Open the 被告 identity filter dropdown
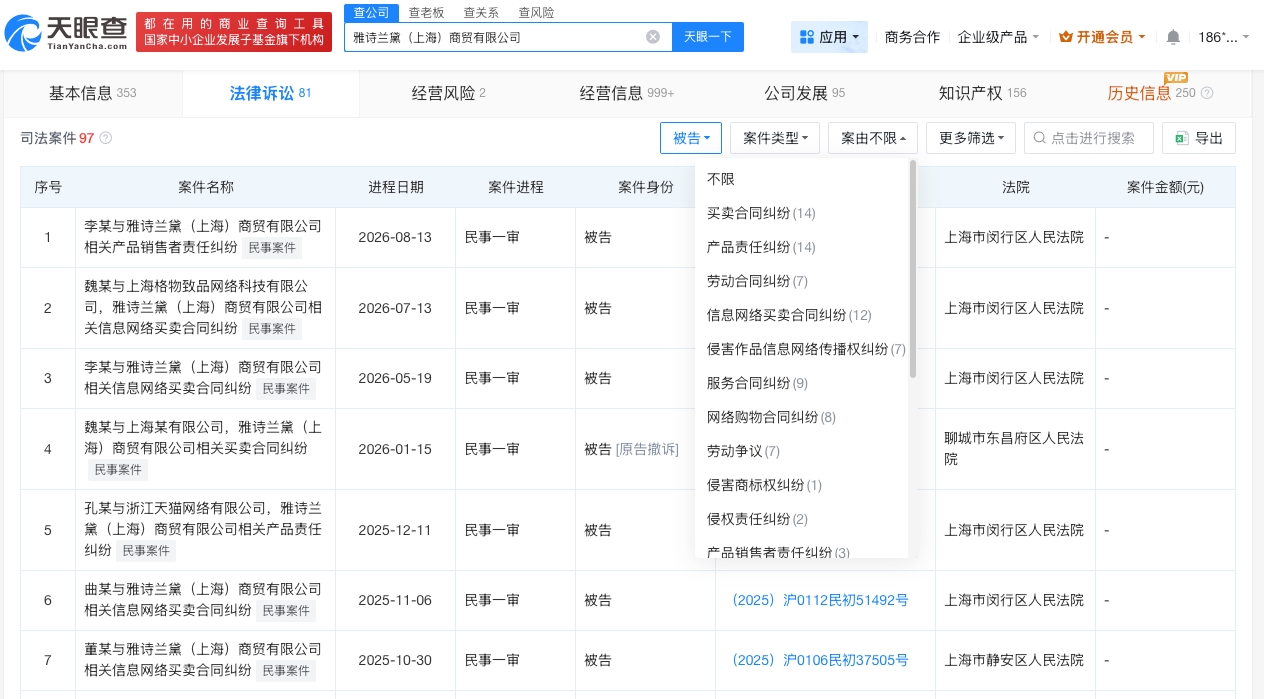The width and height of the screenshot is (1264, 699). (691, 138)
